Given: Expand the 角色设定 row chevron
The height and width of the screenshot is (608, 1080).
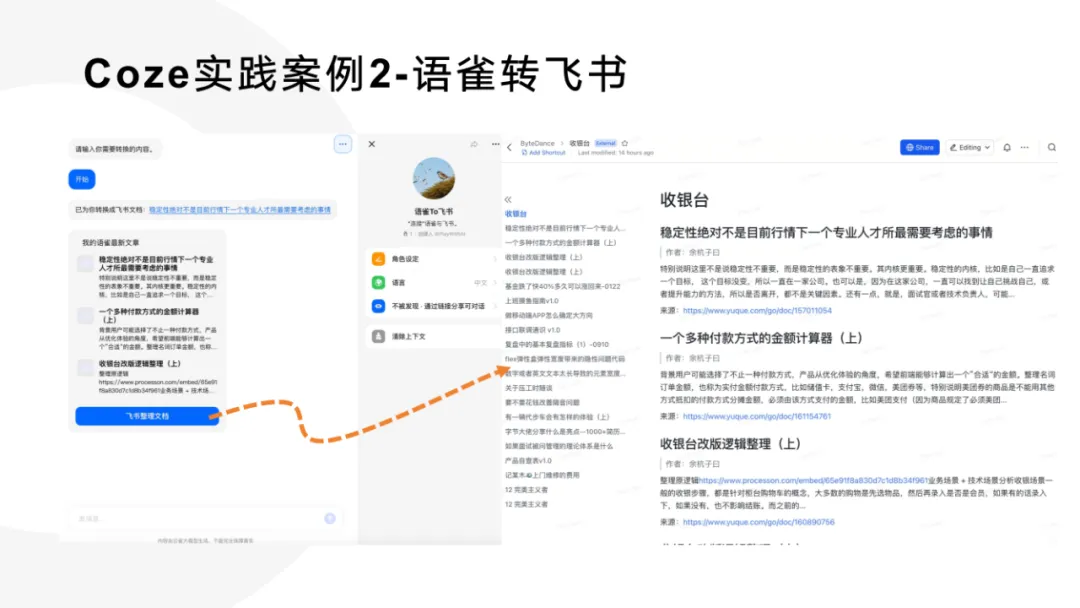Looking at the screenshot, I should point(495,259).
